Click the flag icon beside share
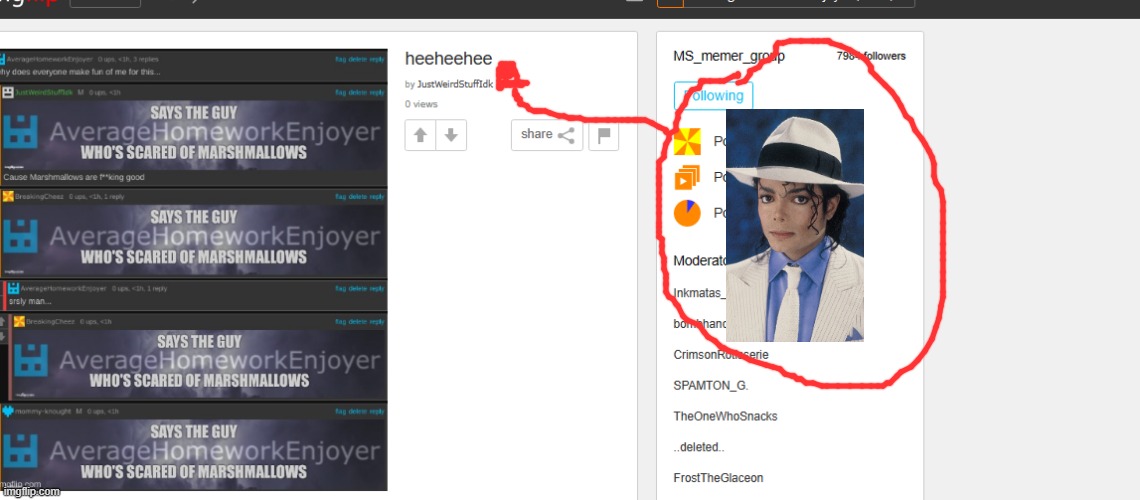Viewport: 1140px width, 500px height. 603,135
